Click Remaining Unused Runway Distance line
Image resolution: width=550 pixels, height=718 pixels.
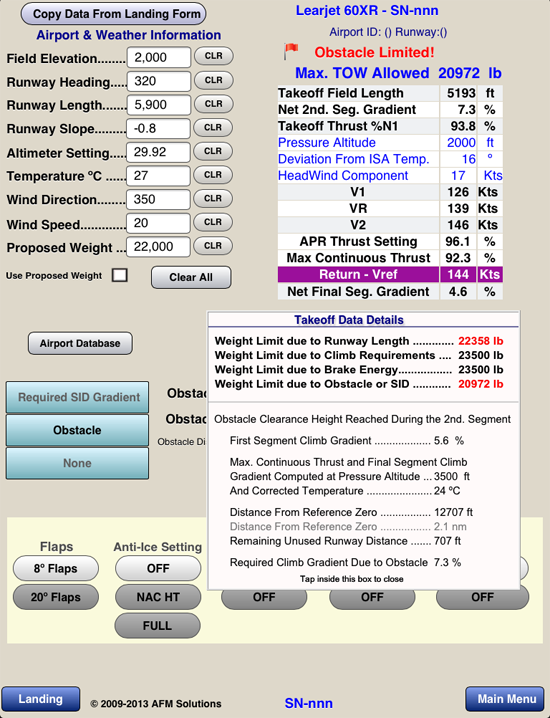coord(345,541)
